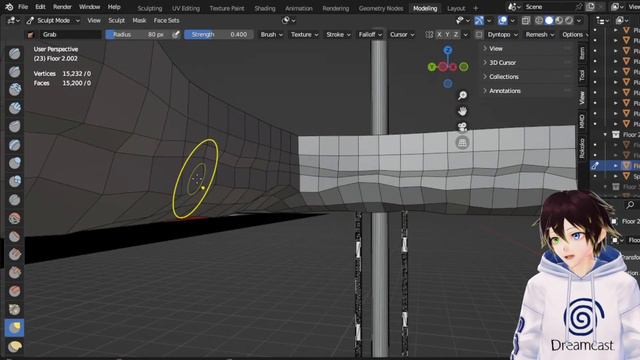The height and width of the screenshot is (360, 640).
Task: Toggle viewport overlays display
Action: (503, 20)
